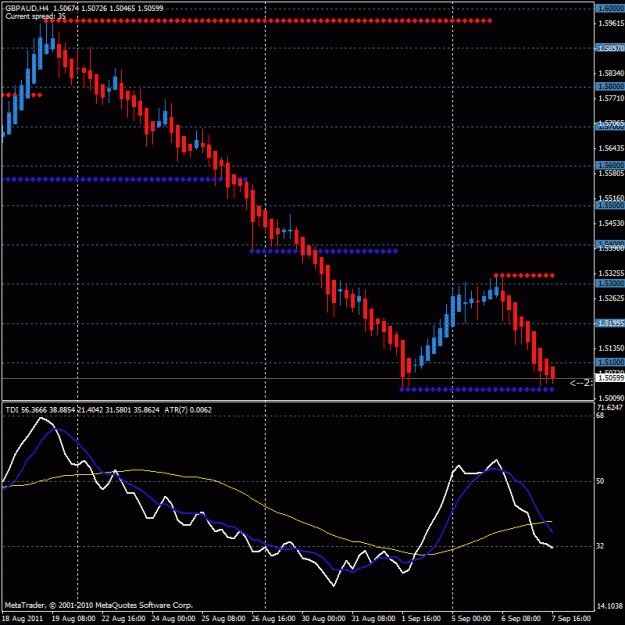Click the TDI indicator values label
Screen dimensions: 625x625
click(x=83, y=410)
